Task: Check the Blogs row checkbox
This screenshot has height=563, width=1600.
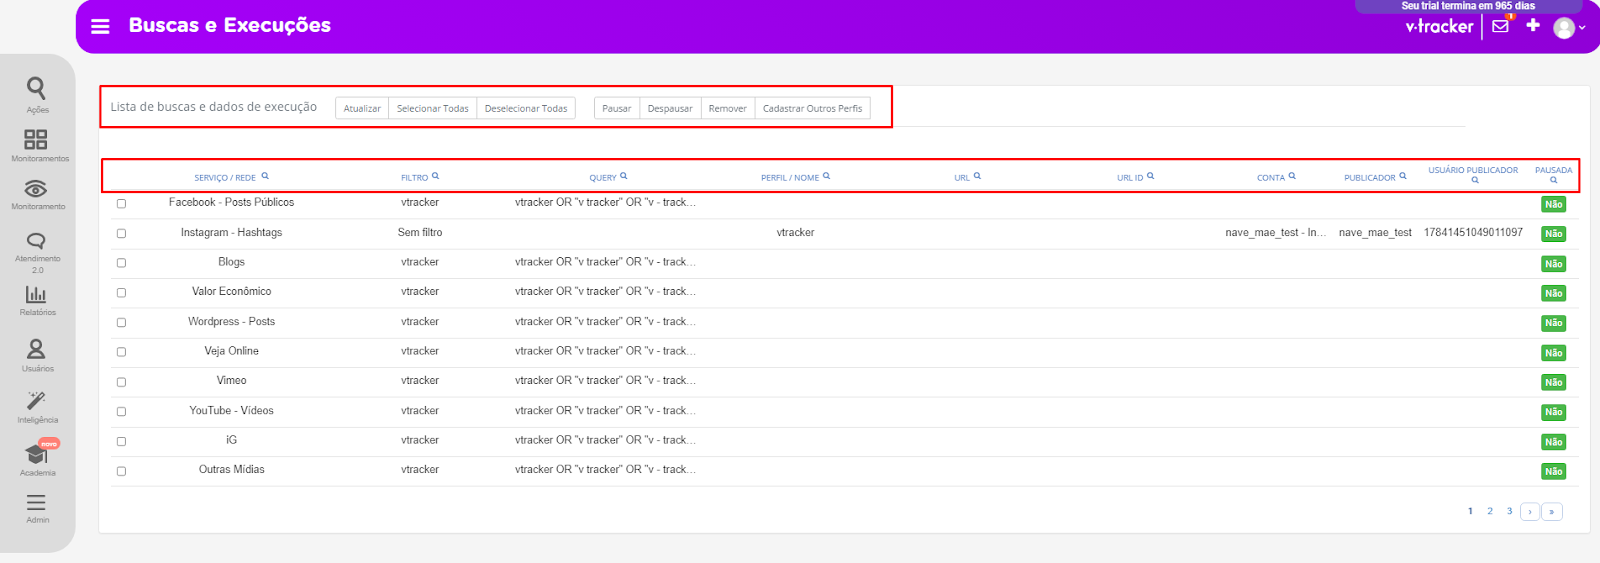Action: [121, 263]
